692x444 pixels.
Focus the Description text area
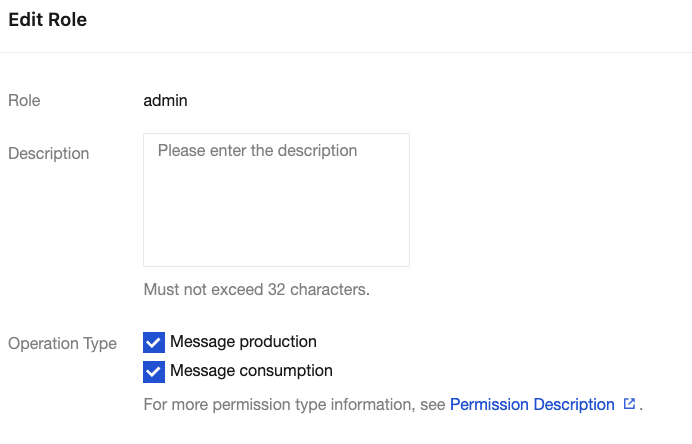click(x=276, y=200)
